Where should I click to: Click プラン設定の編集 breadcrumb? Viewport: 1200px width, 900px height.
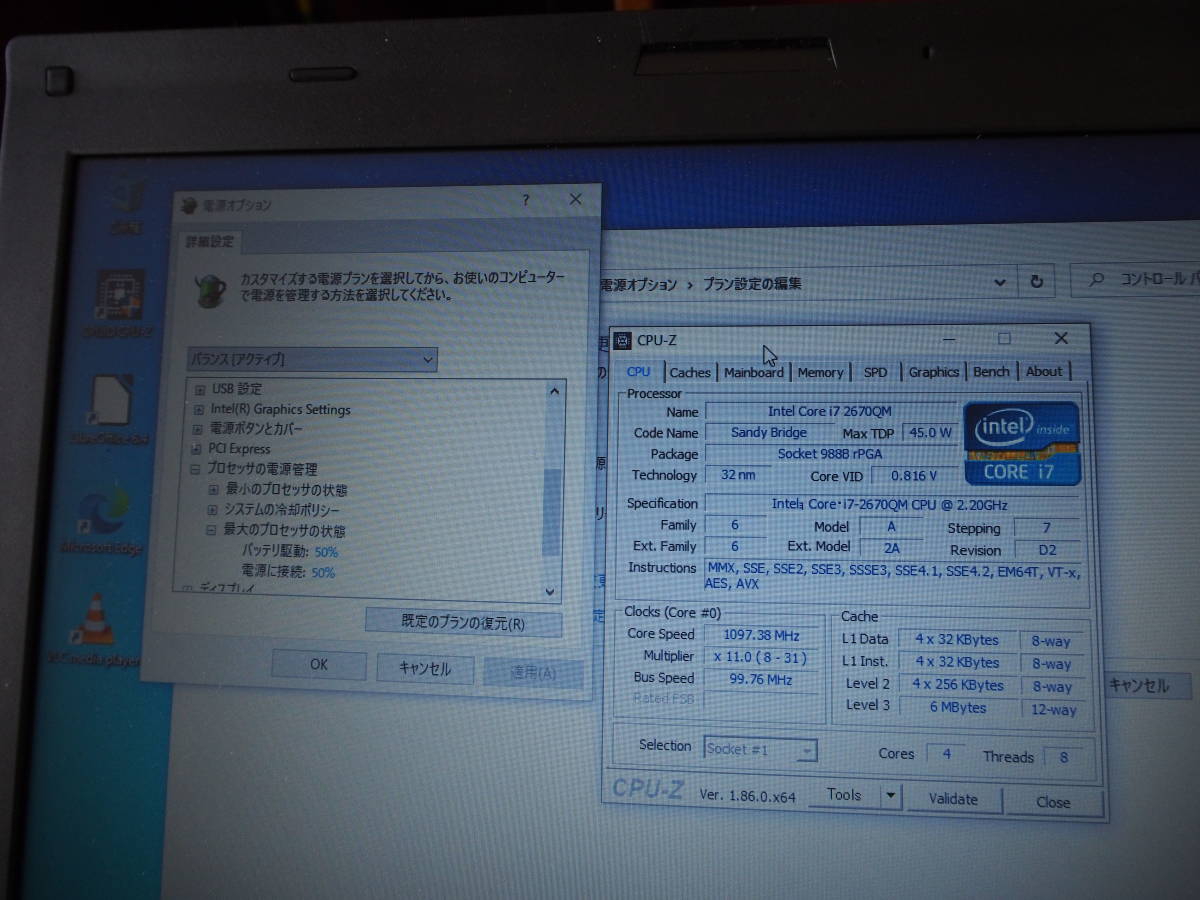click(x=752, y=284)
